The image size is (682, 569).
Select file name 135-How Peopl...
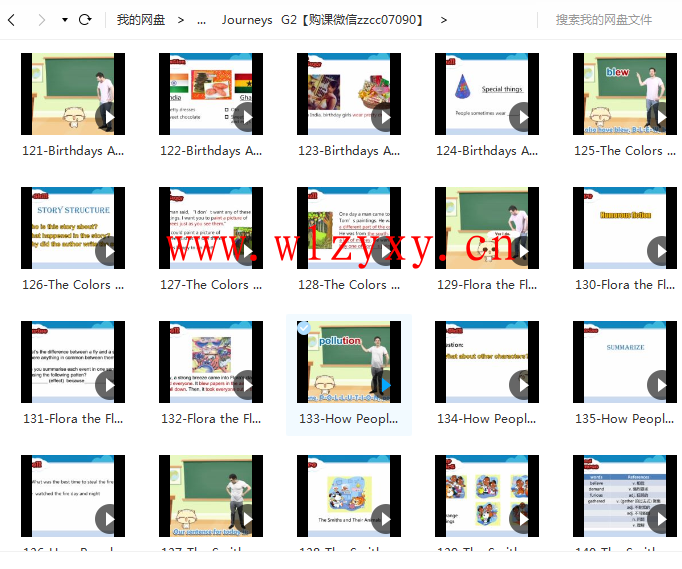[x=625, y=418]
